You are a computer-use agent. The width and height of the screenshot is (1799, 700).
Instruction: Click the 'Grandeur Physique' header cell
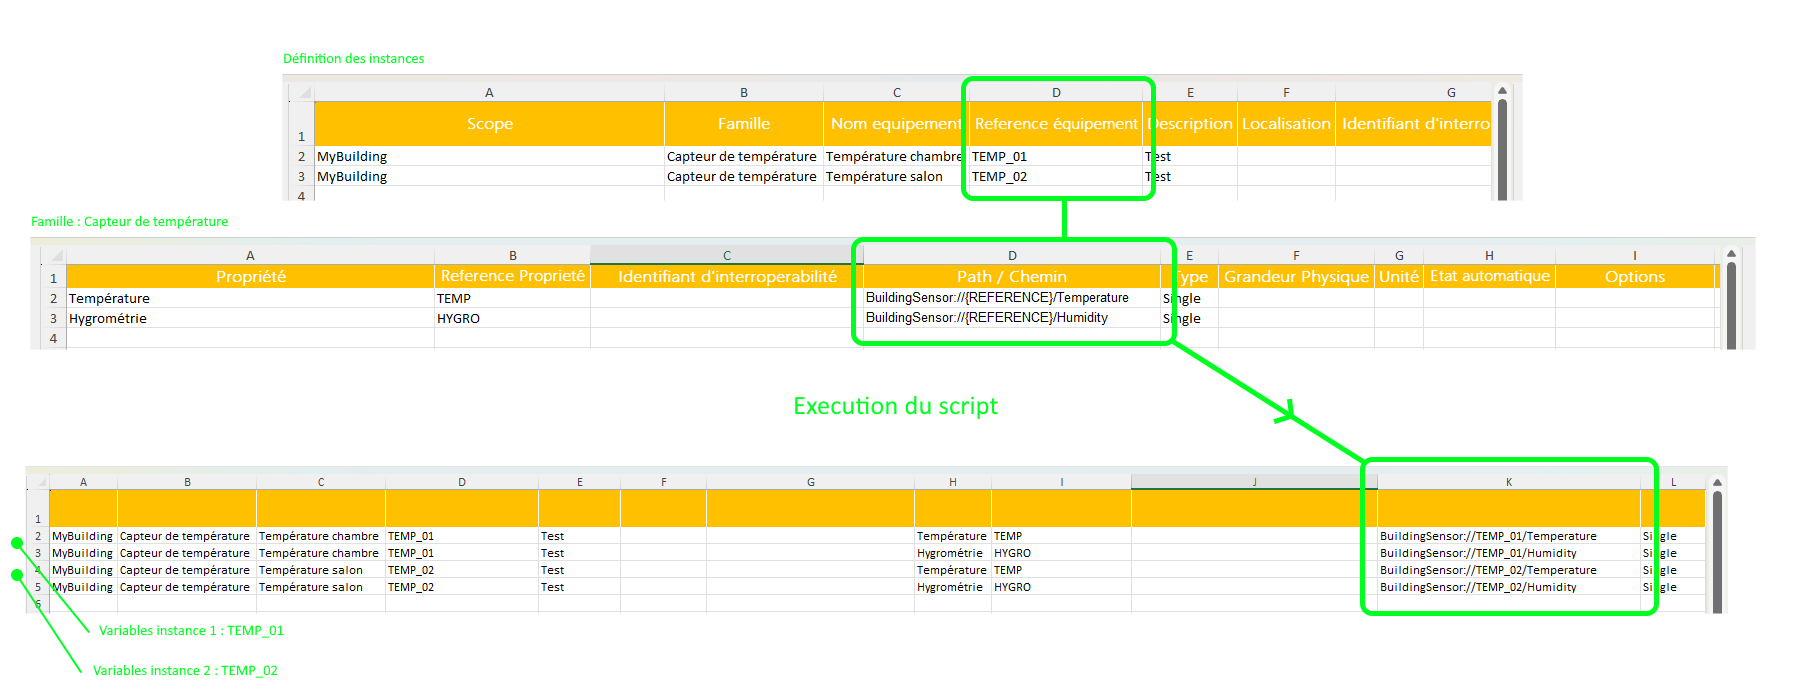(1296, 277)
